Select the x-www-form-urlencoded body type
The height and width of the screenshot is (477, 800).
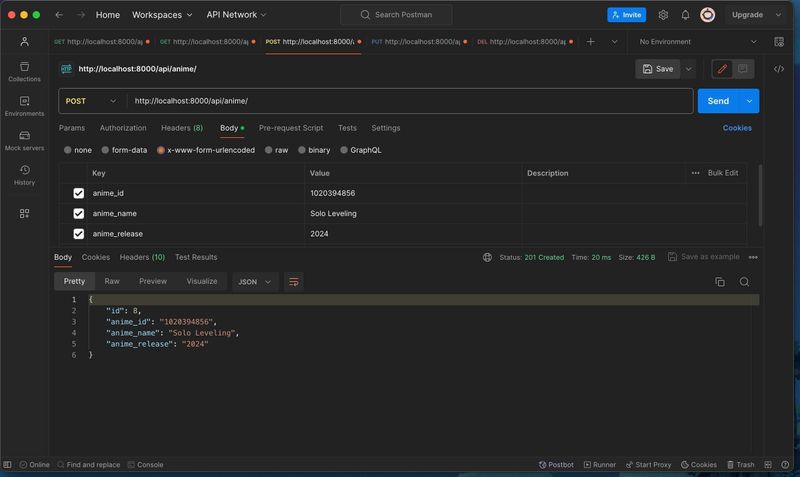[161, 150]
